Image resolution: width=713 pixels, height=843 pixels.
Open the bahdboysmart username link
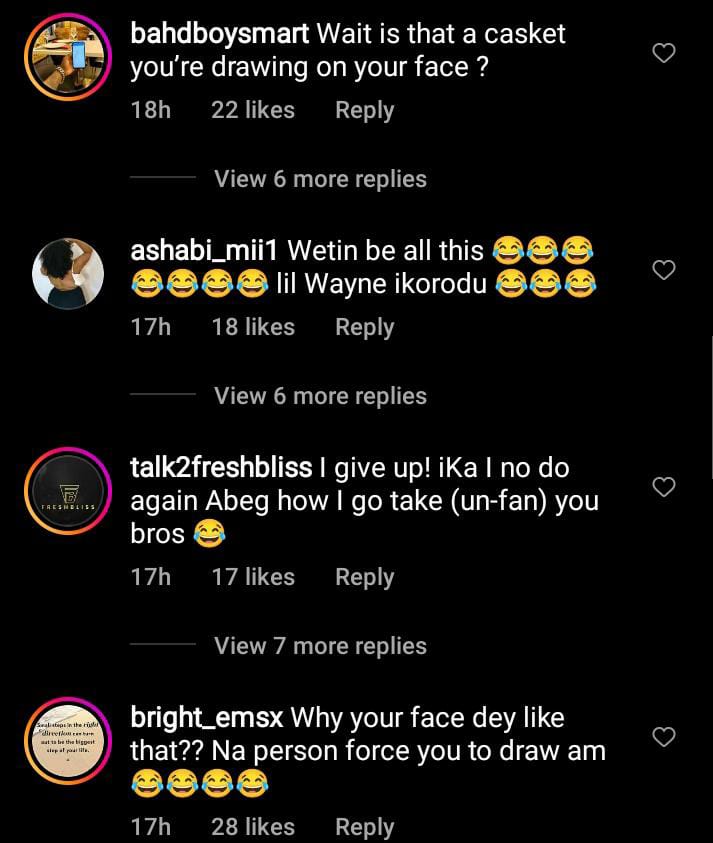219,34
